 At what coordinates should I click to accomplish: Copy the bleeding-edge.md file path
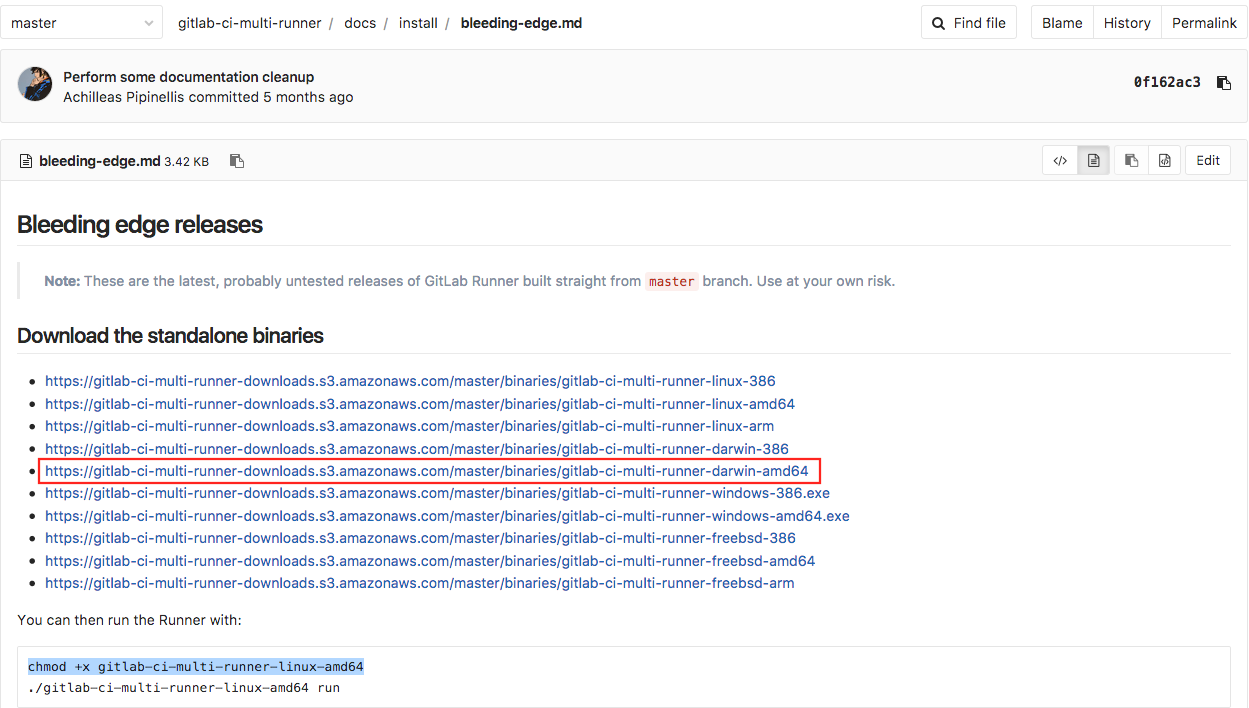coord(237,161)
